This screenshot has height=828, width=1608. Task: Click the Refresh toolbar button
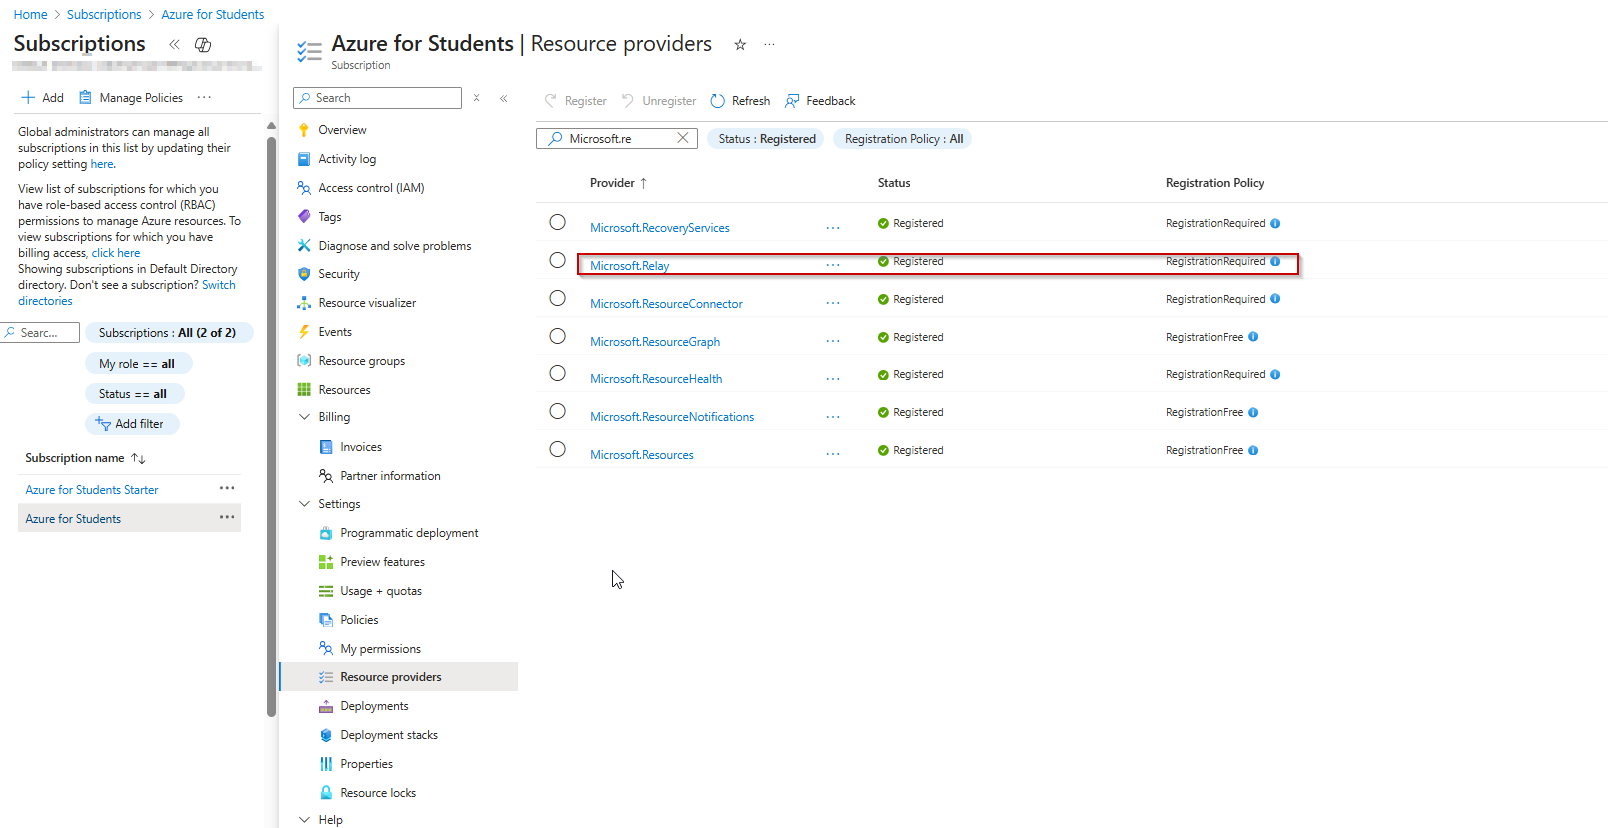pyautogui.click(x=740, y=101)
